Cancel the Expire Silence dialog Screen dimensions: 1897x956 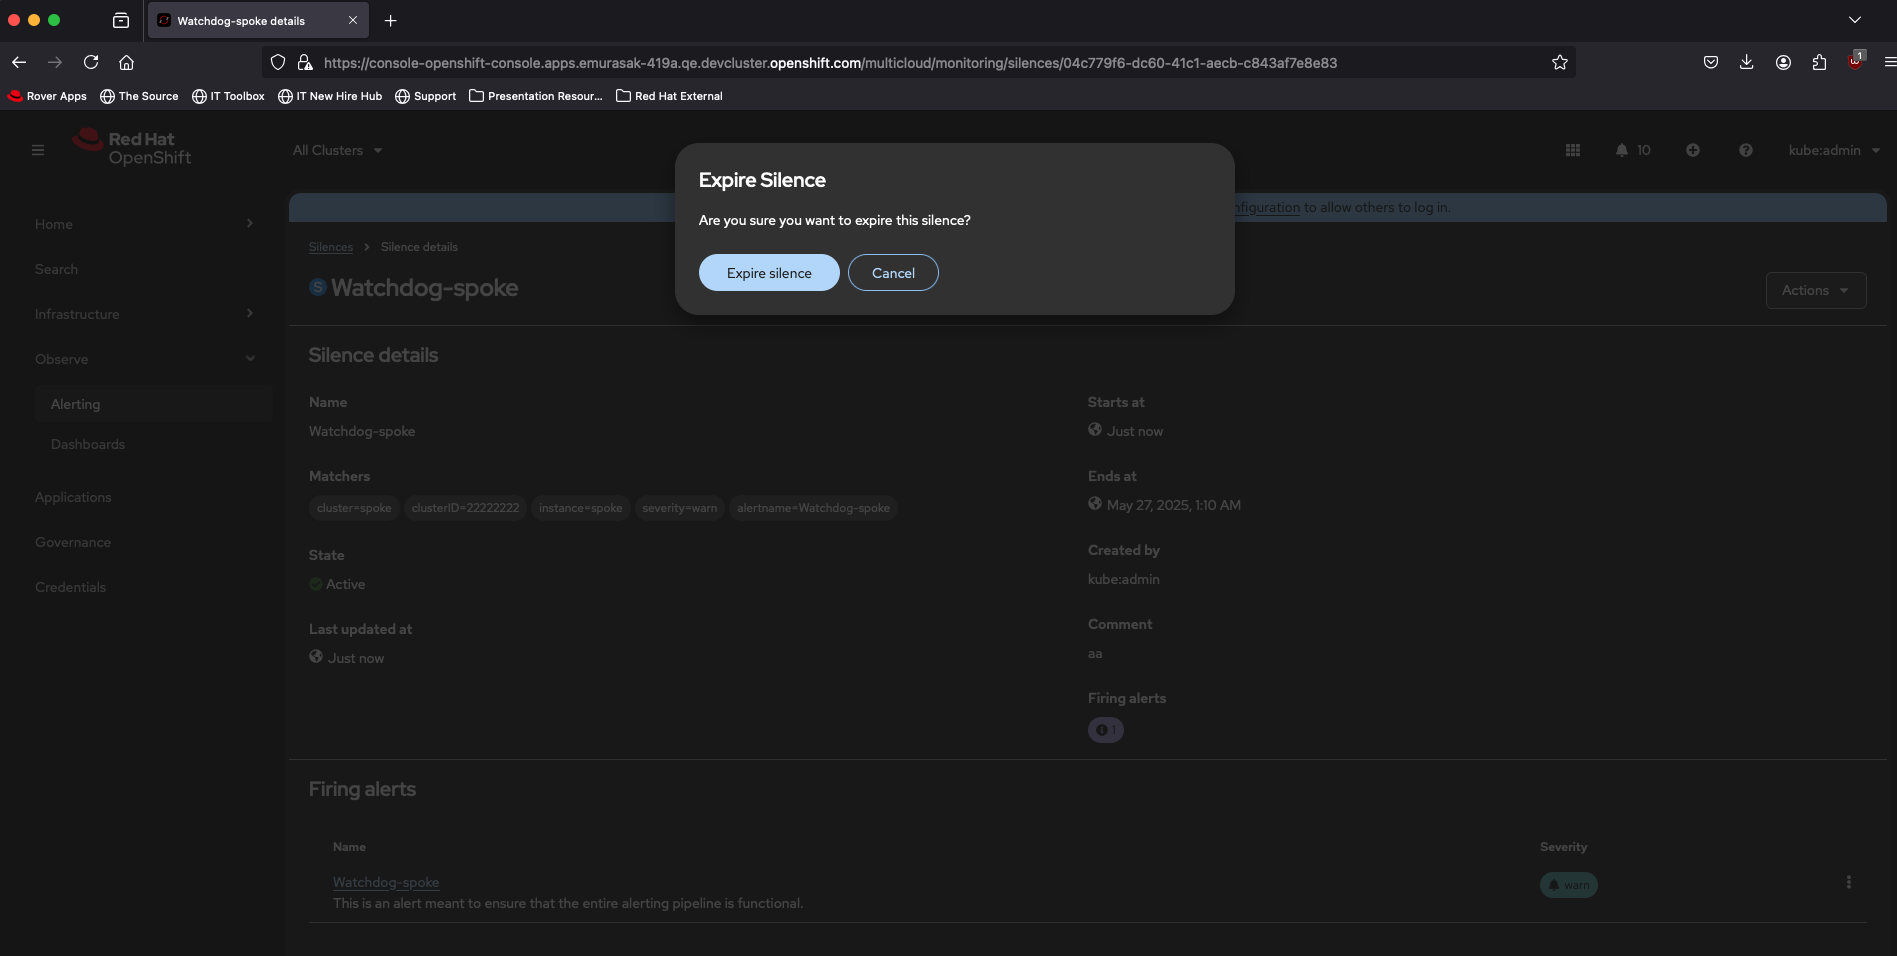pyautogui.click(x=893, y=273)
